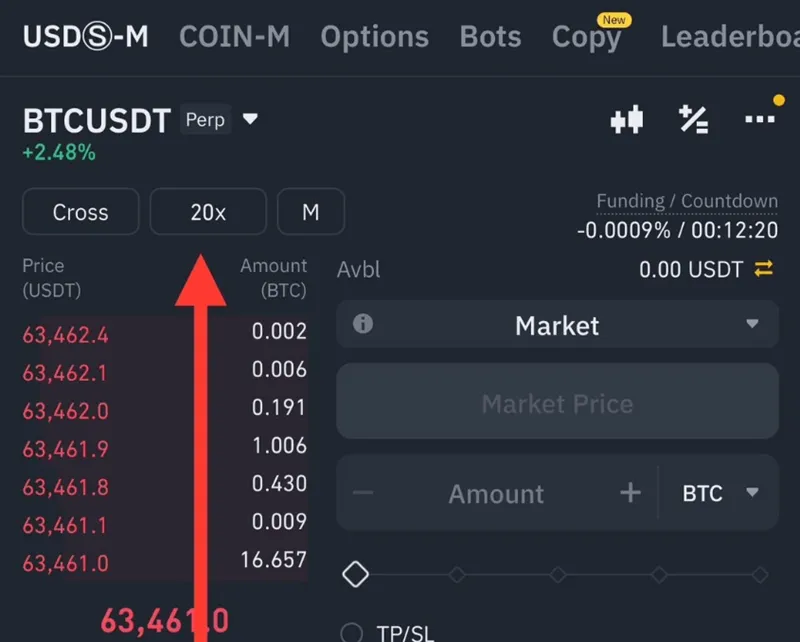Expand the BTCUSDT pair selector arrow
This screenshot has height=642, width=800.
(x=251, y=120)
